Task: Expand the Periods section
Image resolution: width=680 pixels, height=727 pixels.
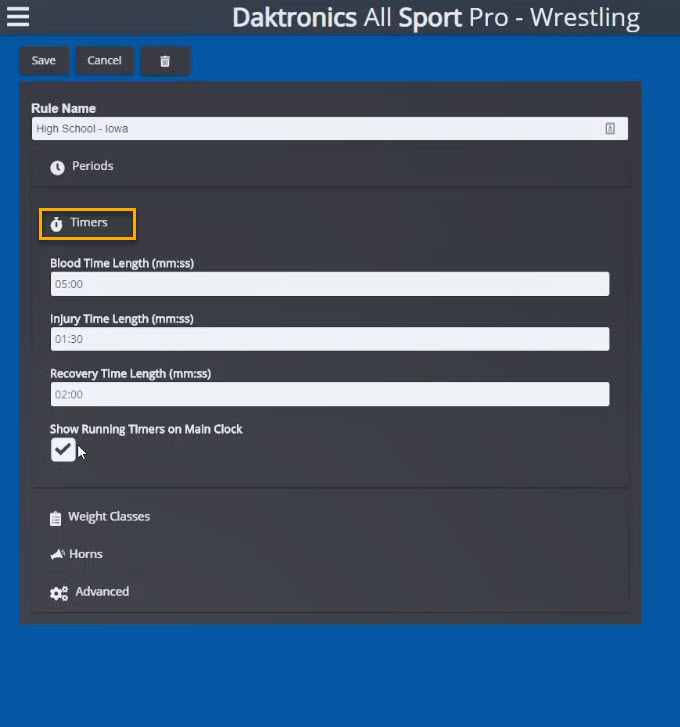Action: [x=93, y=166]
